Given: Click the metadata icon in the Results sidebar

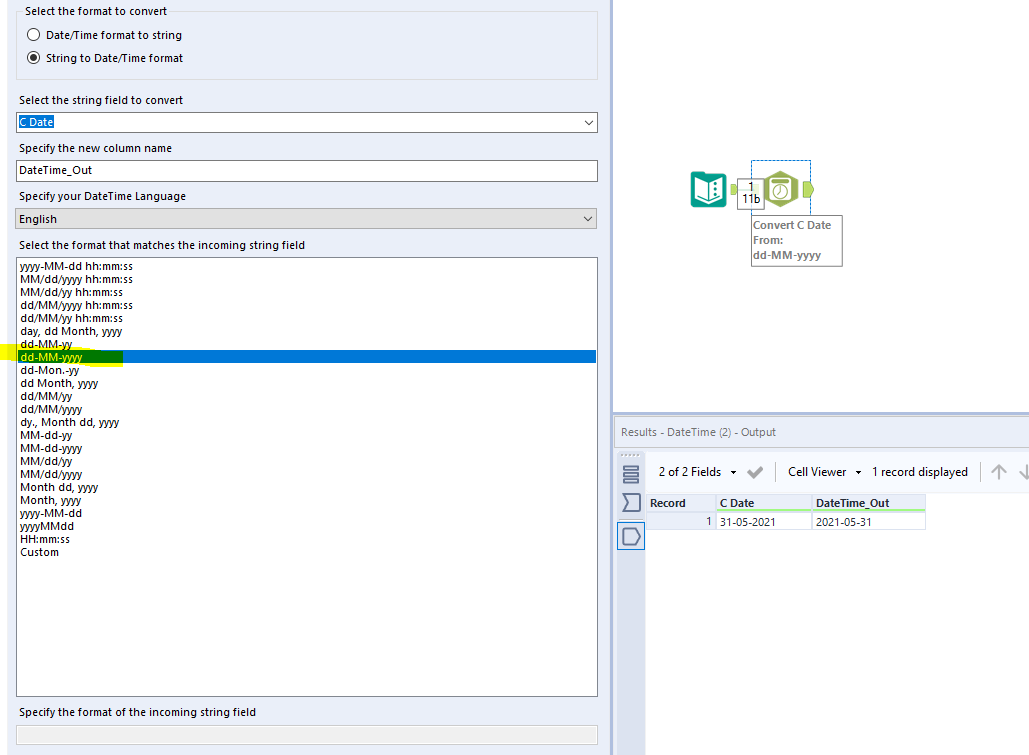Looking at the screenshot, I should click(631, 502).
